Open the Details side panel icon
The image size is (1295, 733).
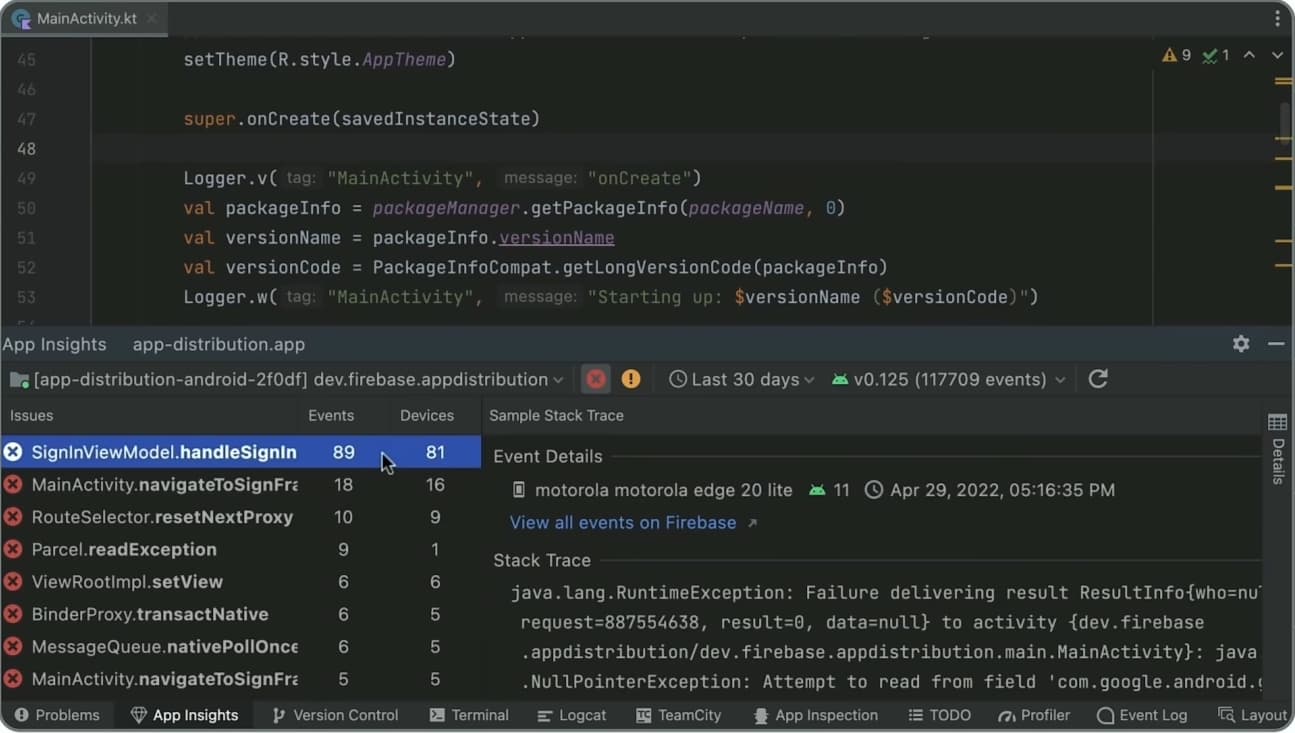coord(1277,422)
